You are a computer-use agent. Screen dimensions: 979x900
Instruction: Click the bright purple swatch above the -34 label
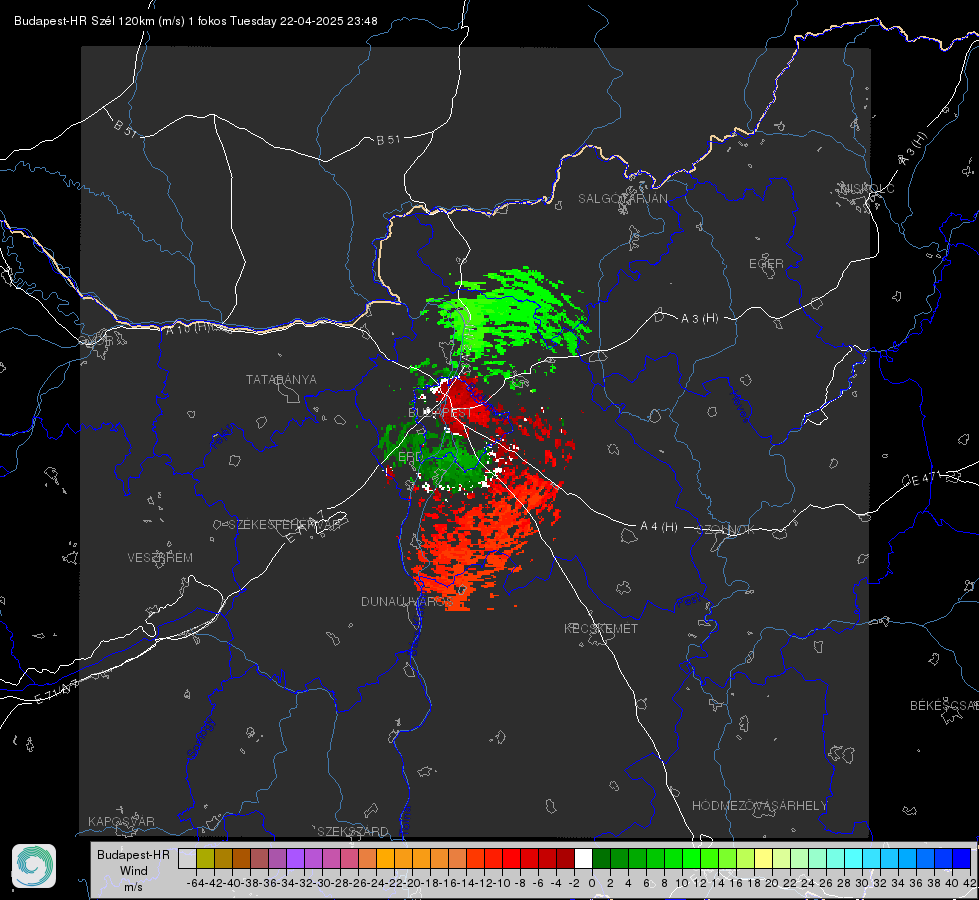pyautogui.click(x=295, y=858)
